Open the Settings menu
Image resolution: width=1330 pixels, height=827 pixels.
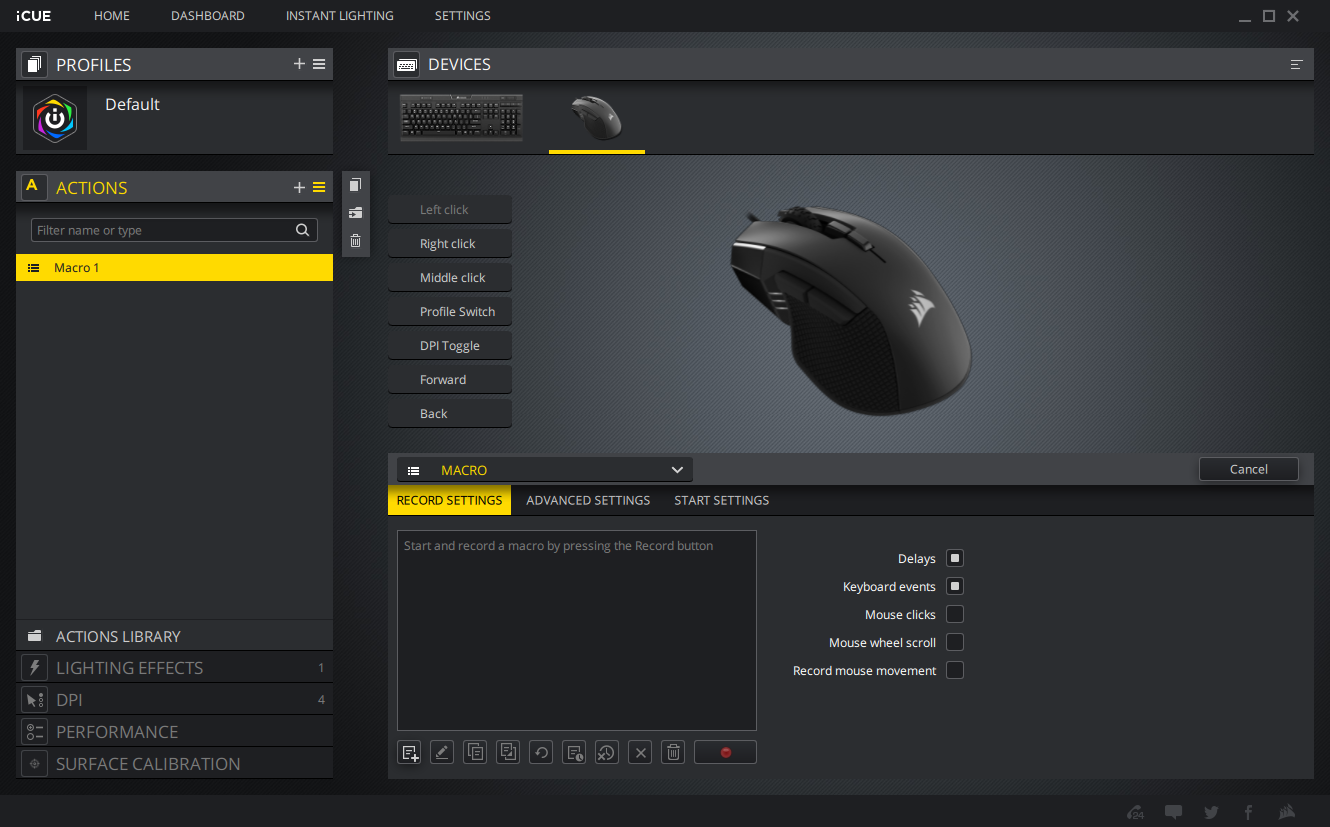pos(463,16)
